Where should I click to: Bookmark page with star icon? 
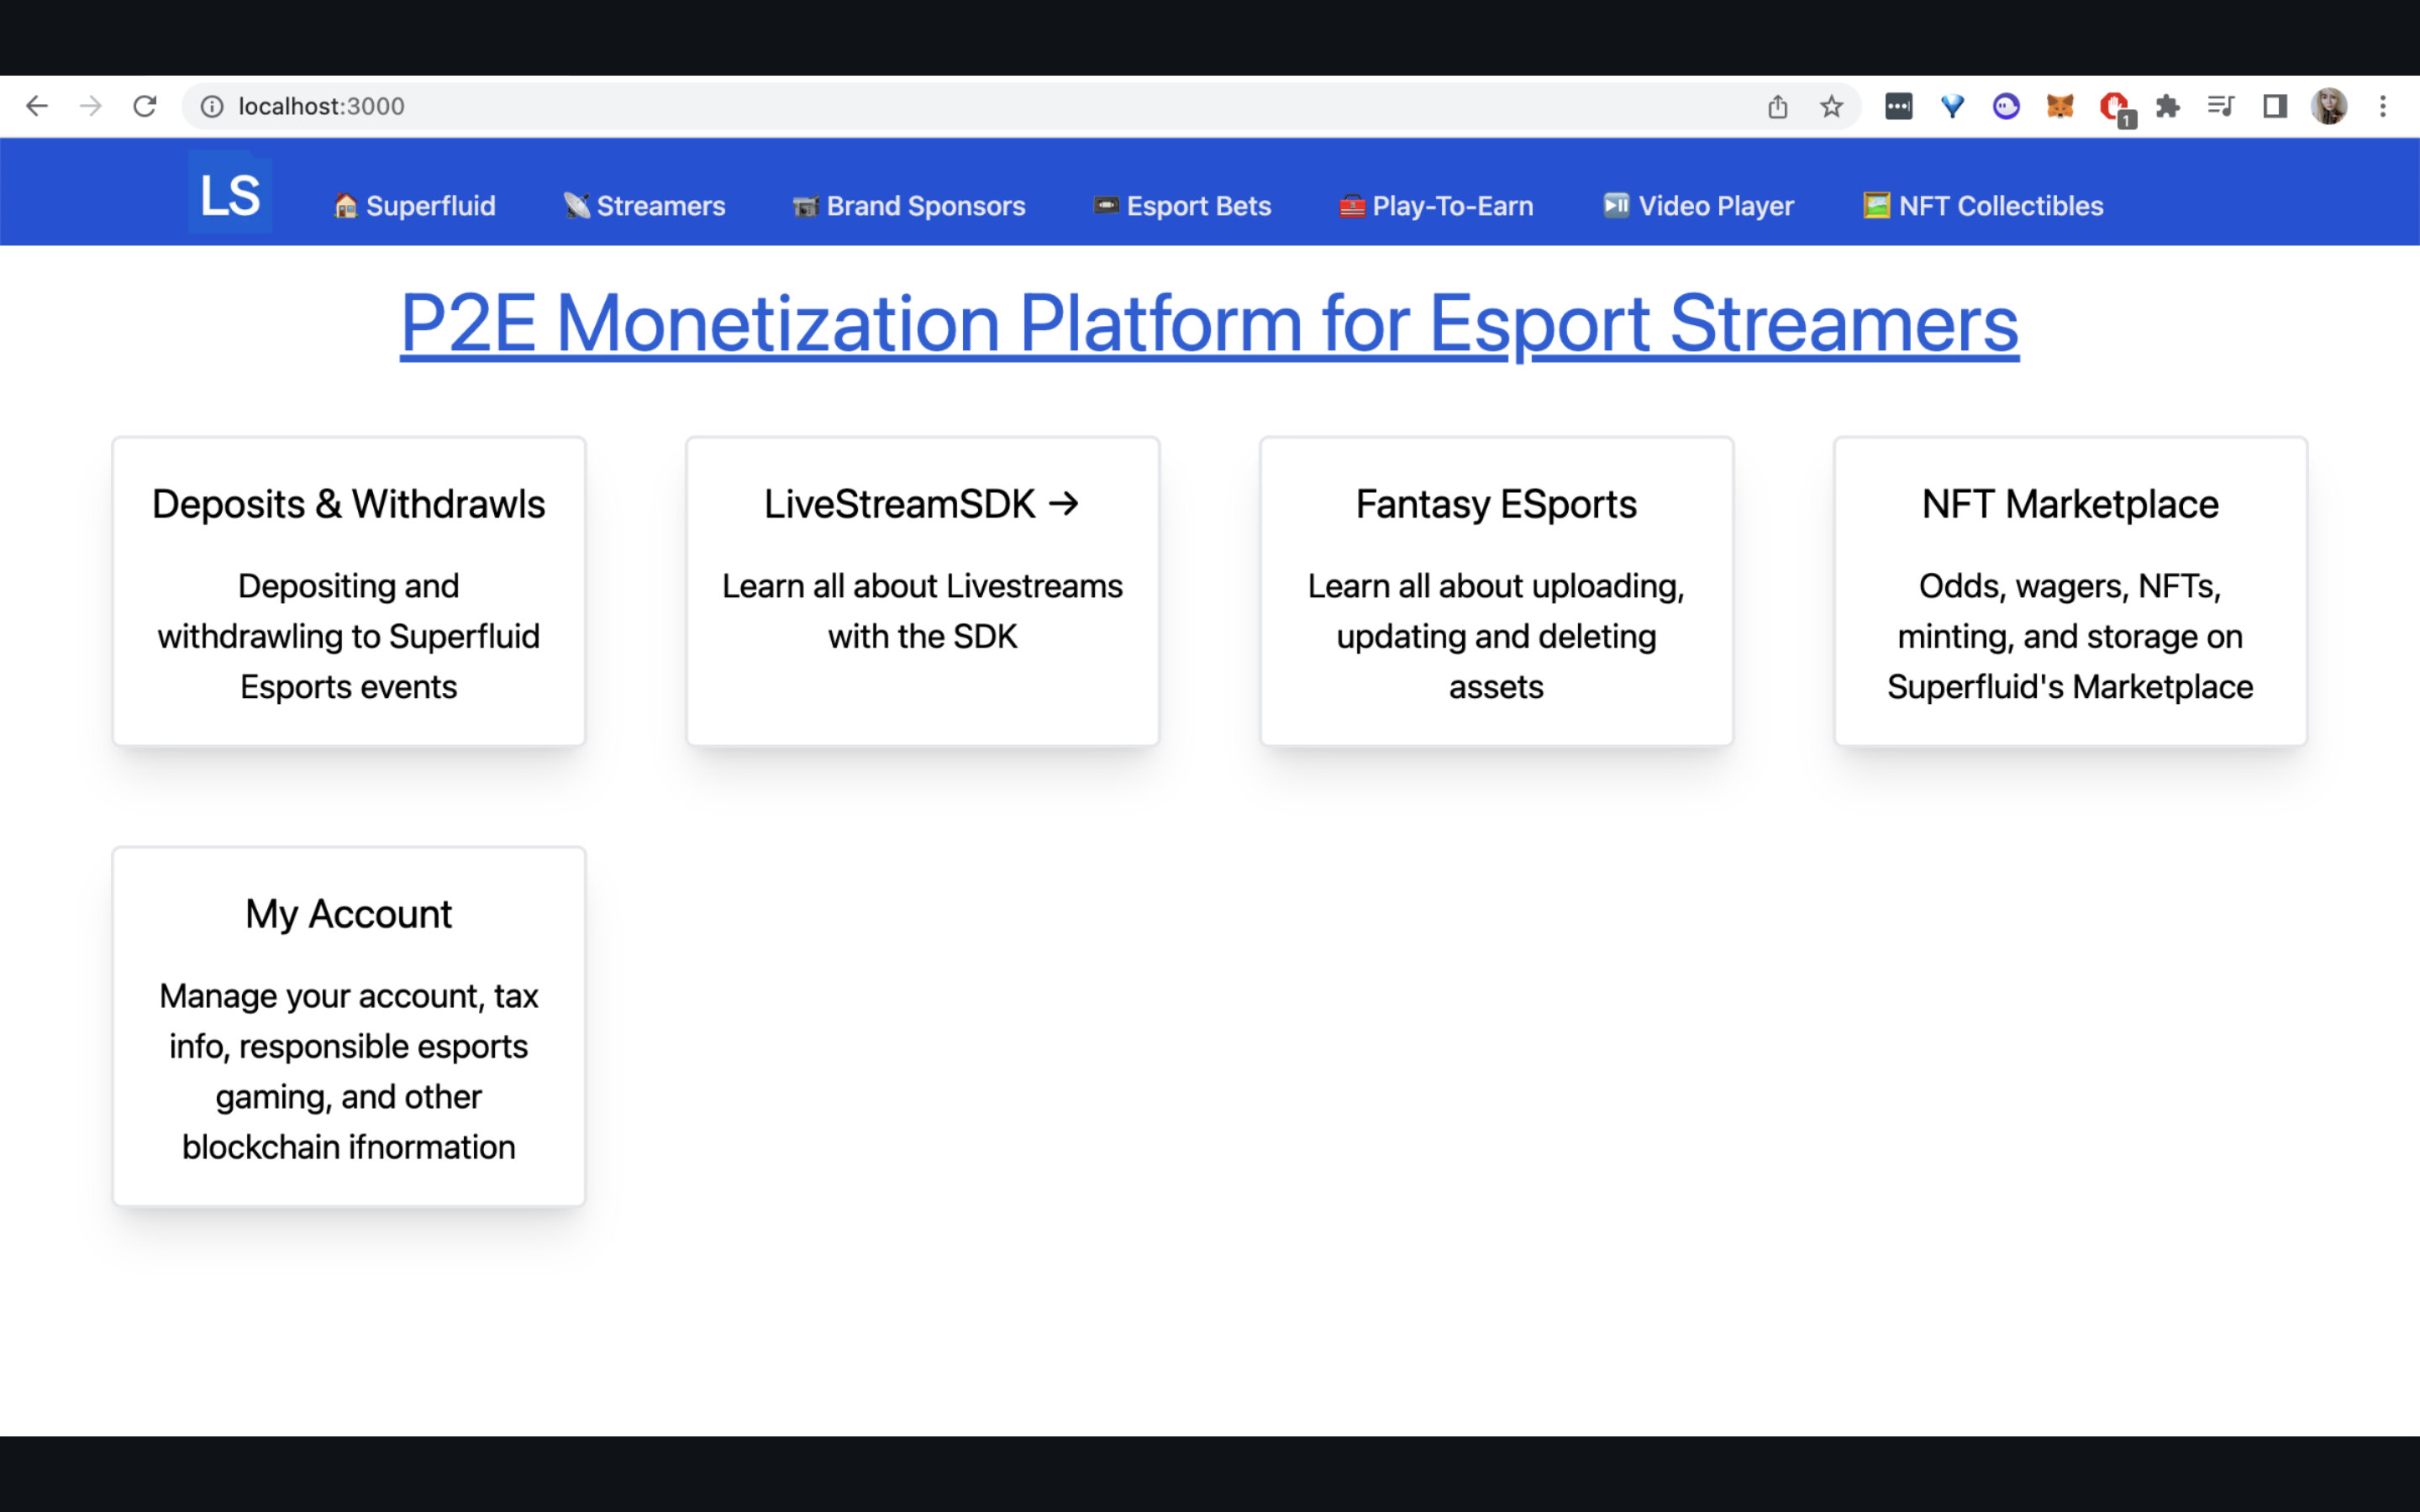(1831, 106)
